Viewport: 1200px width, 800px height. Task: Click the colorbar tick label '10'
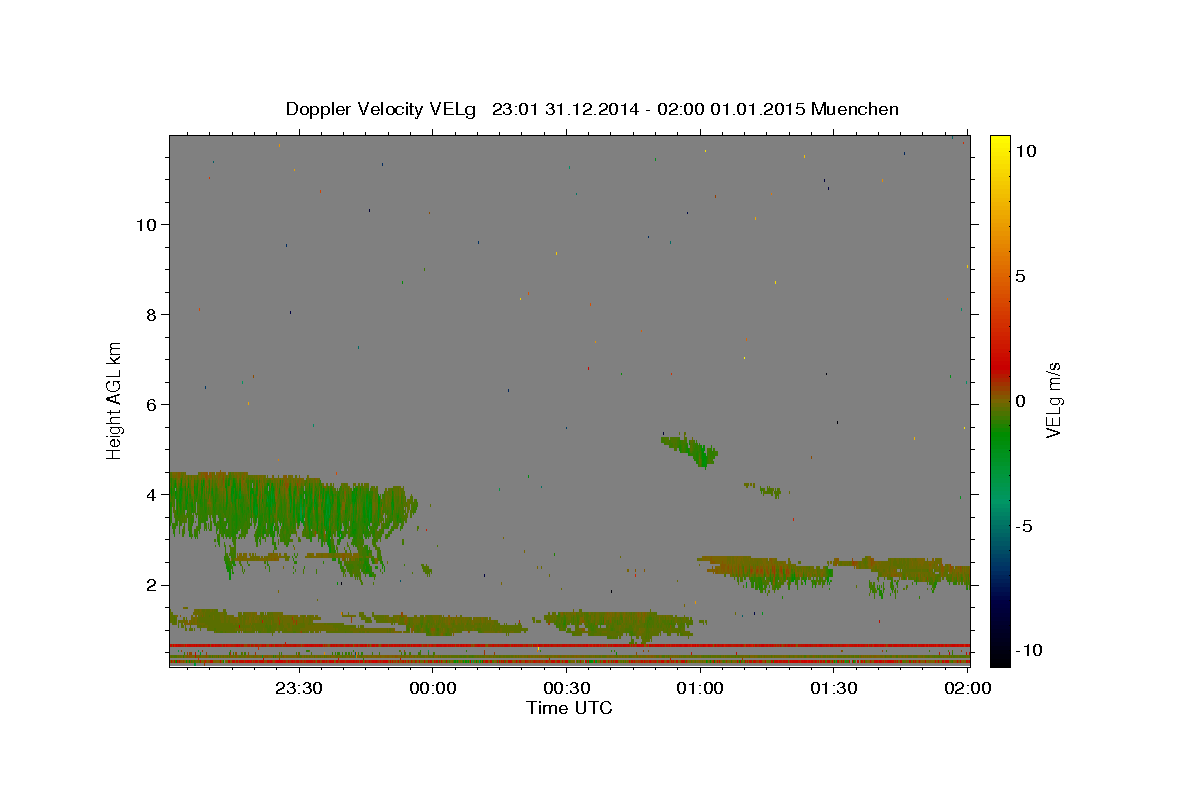click(1025, 151)
